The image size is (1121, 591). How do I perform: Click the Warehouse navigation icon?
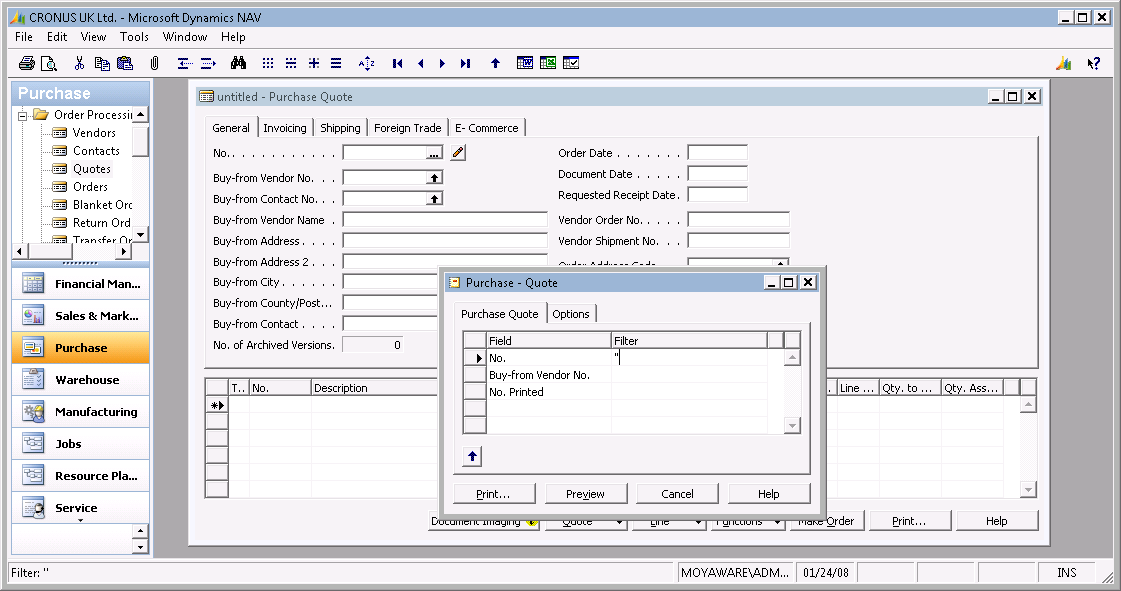point(33,379)
